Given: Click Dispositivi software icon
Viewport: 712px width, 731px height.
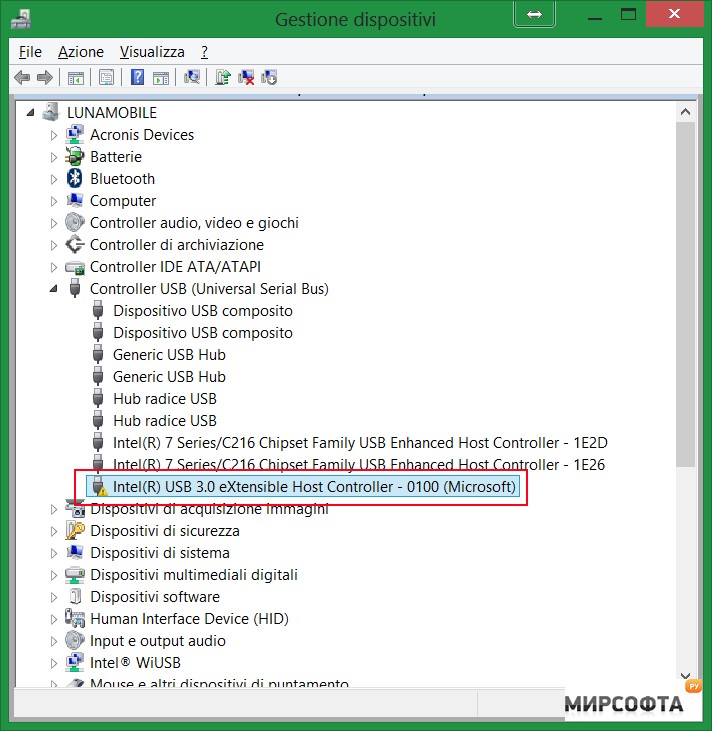Looking at the screenshot, I should [75, 597].
